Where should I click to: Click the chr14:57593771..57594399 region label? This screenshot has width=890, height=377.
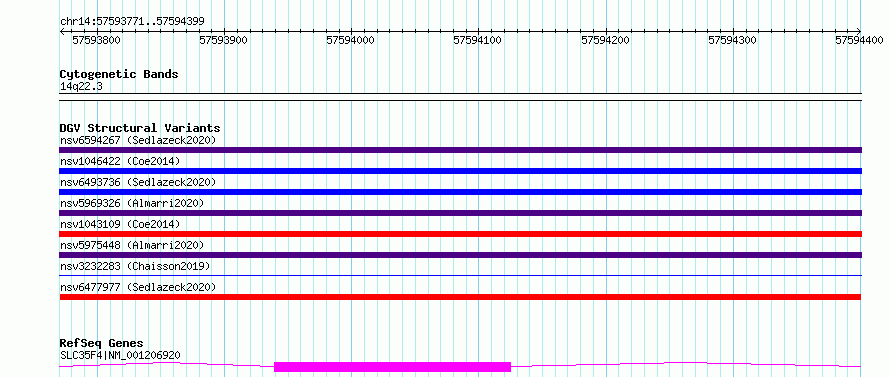point(132,22)
